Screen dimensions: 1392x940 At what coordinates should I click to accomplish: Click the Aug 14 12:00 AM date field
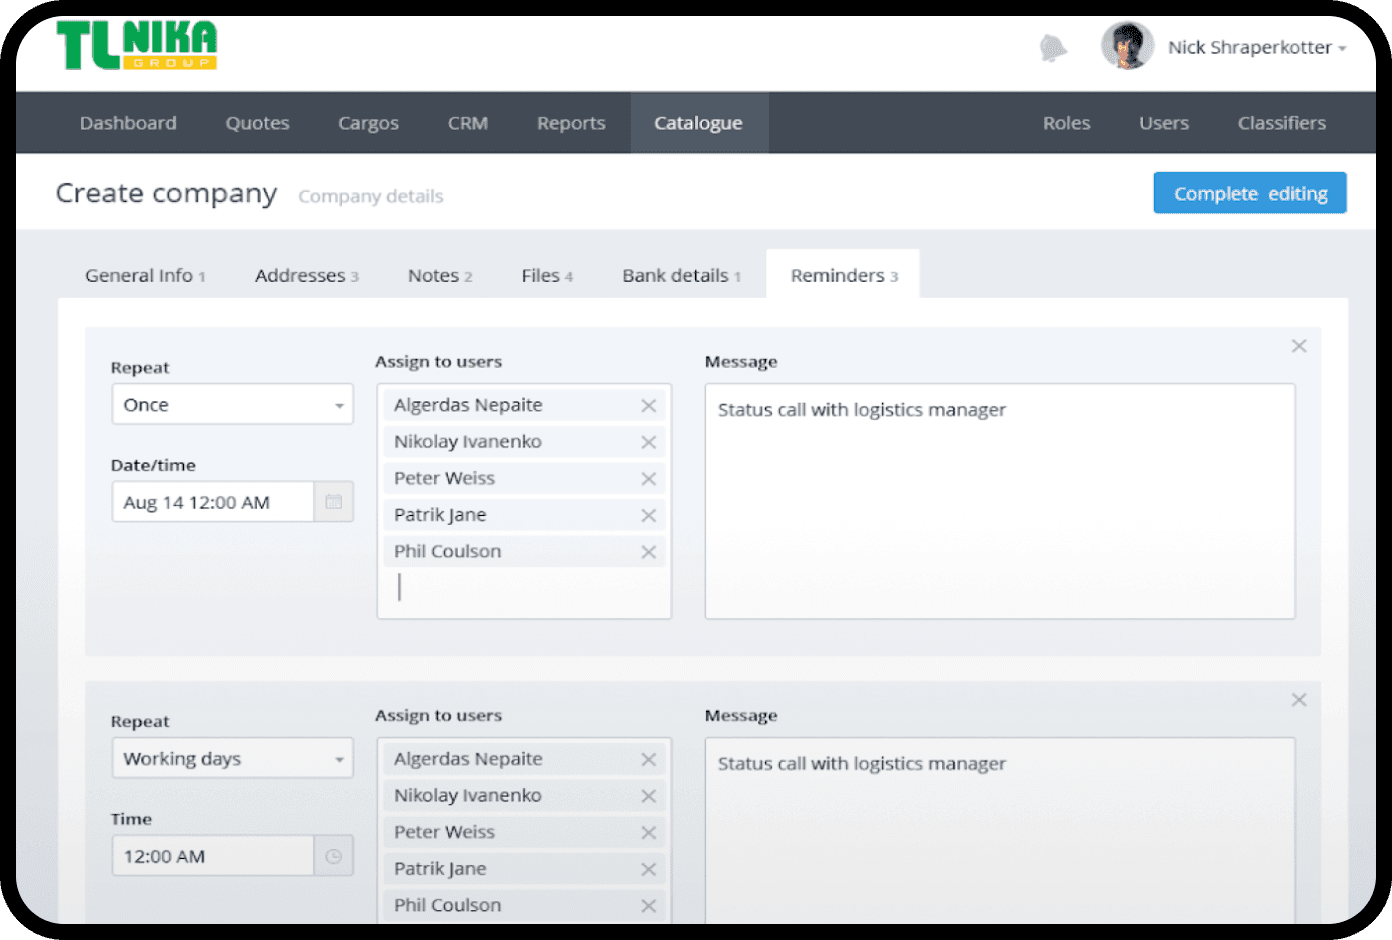pyautogui.click(x=213, y=502)
